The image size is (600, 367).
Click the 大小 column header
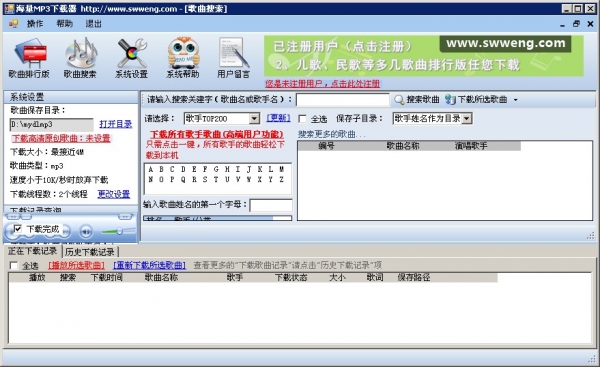pyautogui.click(x=337, y=277)
